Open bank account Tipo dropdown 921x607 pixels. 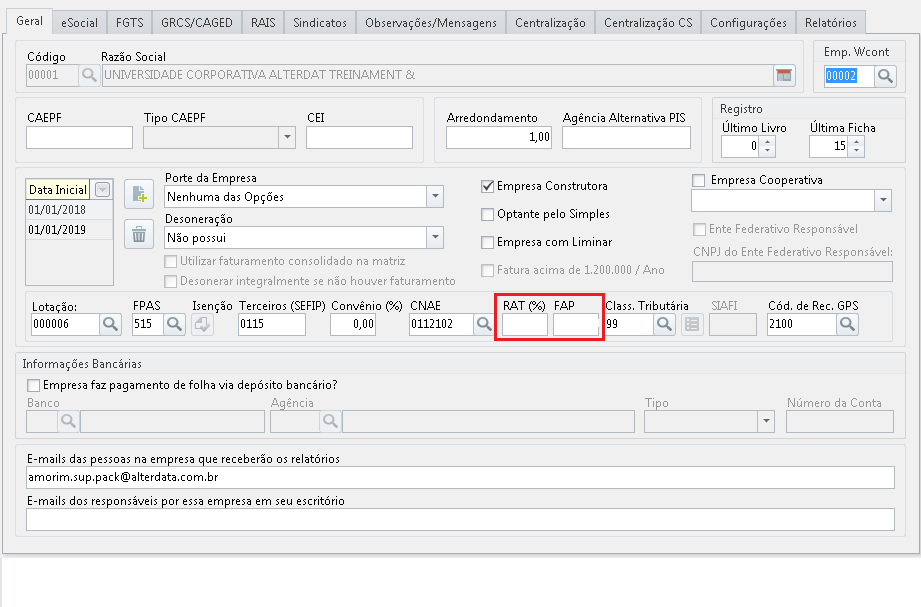click(x=766, y=421)
